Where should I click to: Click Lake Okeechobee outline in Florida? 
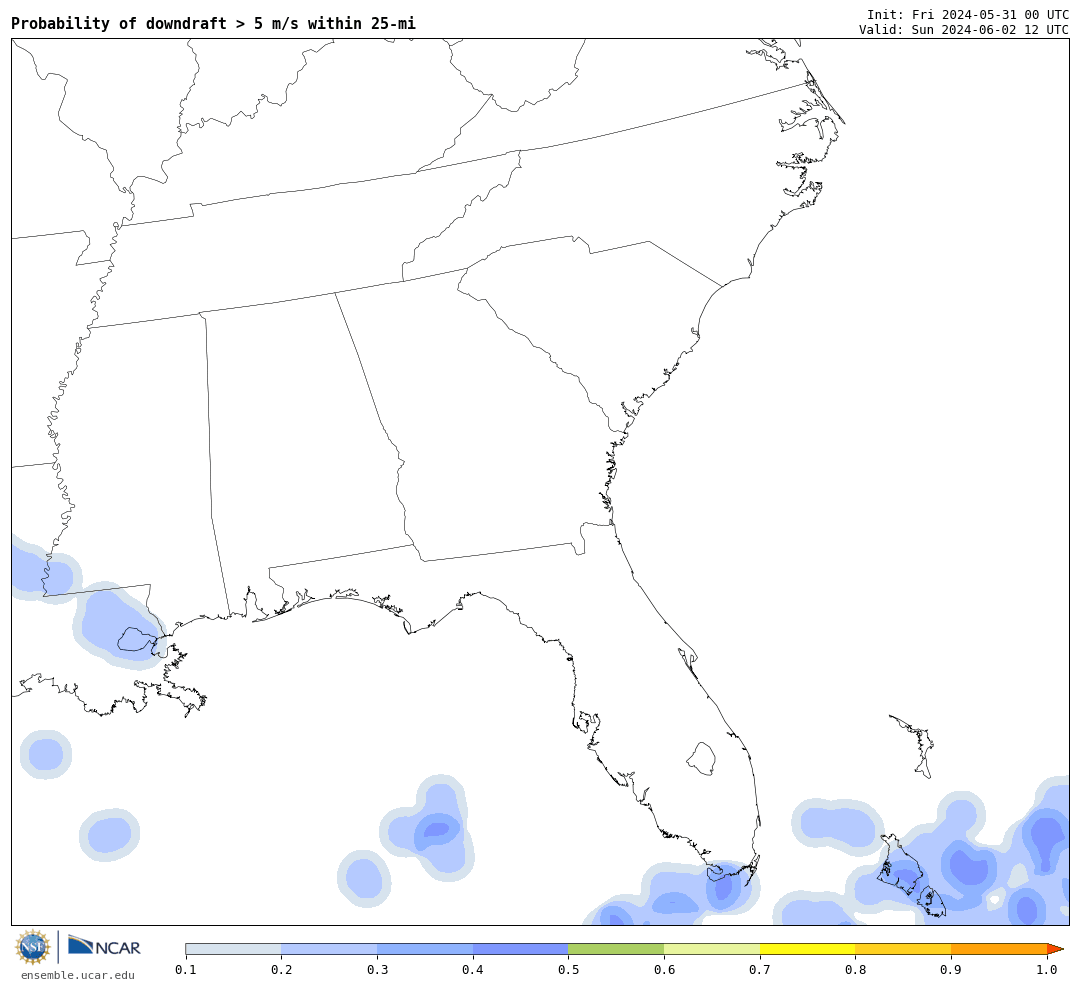coord(701,759)
